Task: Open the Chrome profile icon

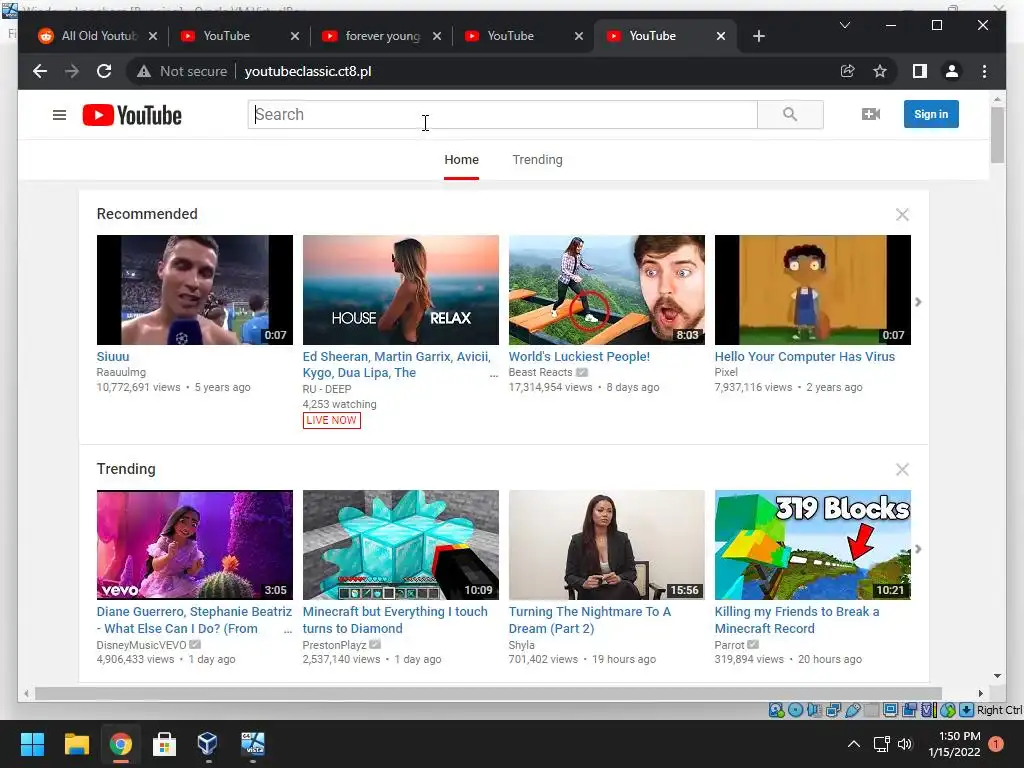Action: tap(952, 71)
